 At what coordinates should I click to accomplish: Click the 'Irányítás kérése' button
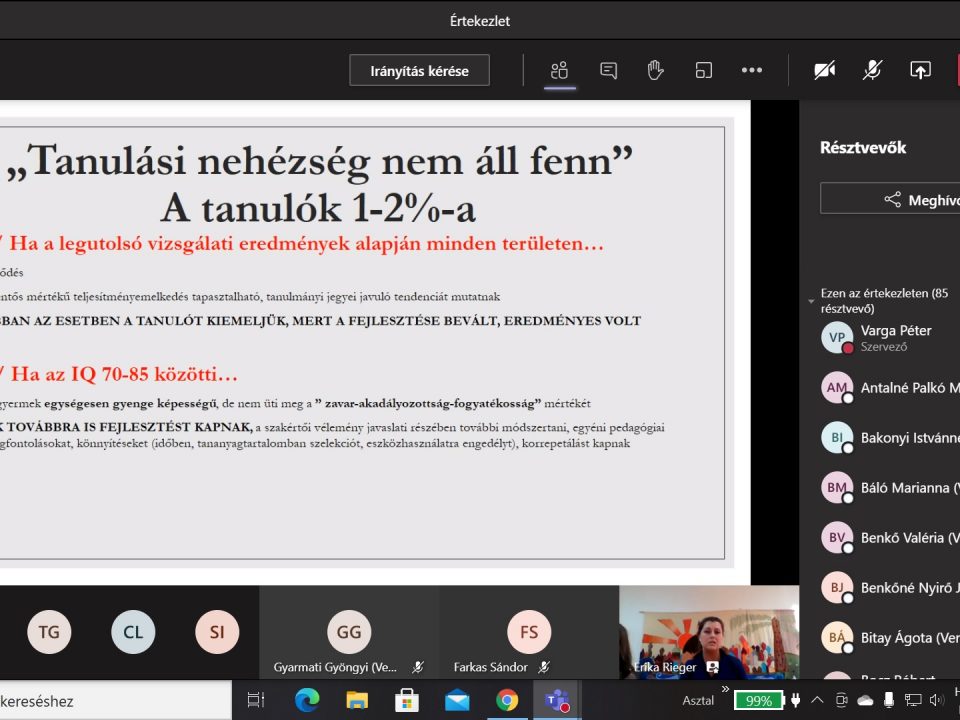click(x=420, y=71)
